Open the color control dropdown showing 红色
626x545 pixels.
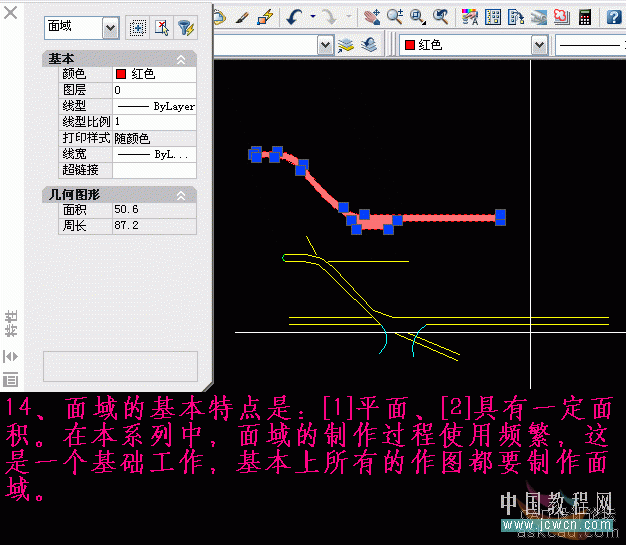539,45
